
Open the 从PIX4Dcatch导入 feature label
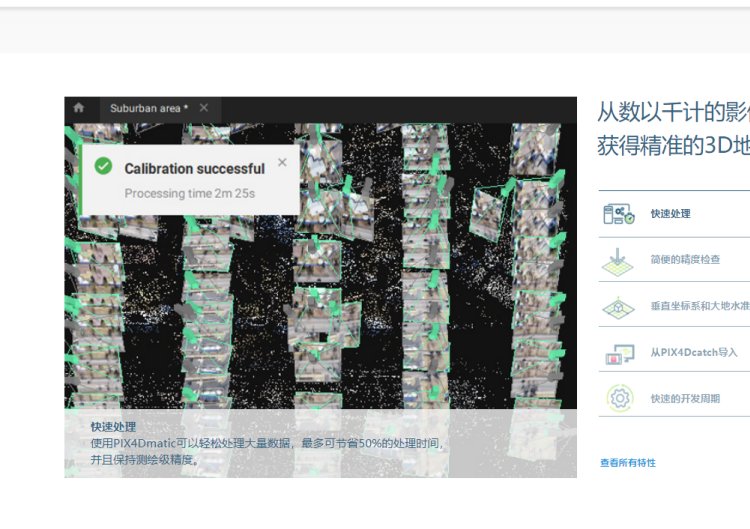[692, 353]
